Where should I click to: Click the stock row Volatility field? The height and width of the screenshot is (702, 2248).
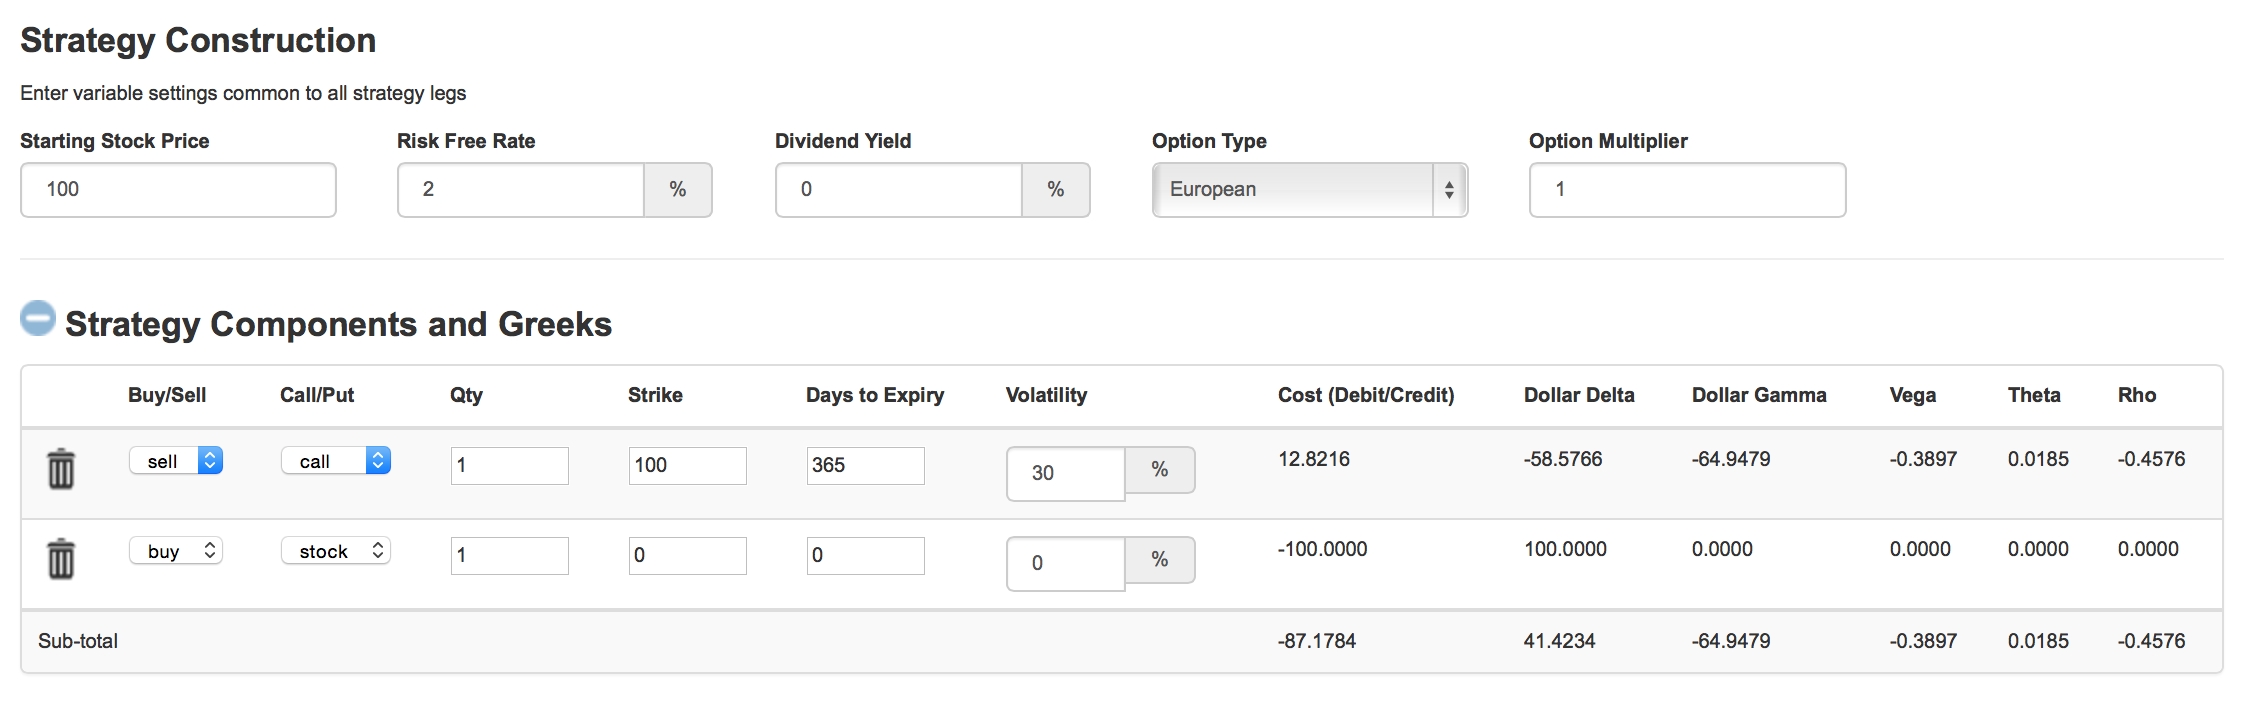click(x=1065, y=563)
